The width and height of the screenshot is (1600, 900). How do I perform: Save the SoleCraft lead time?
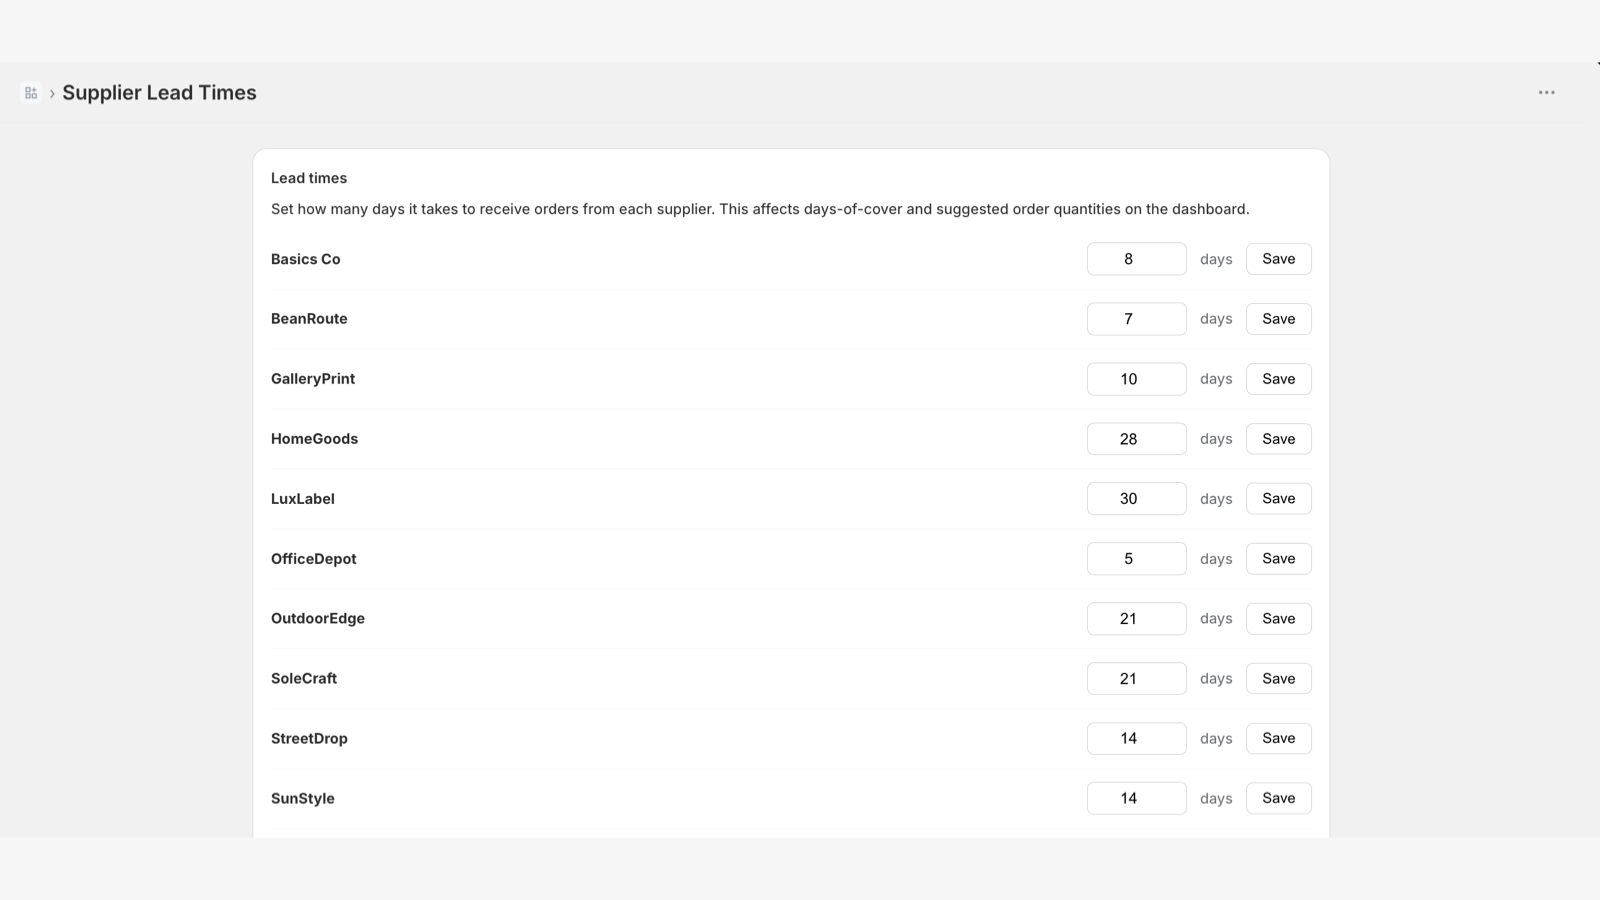tap(1278, 679)
